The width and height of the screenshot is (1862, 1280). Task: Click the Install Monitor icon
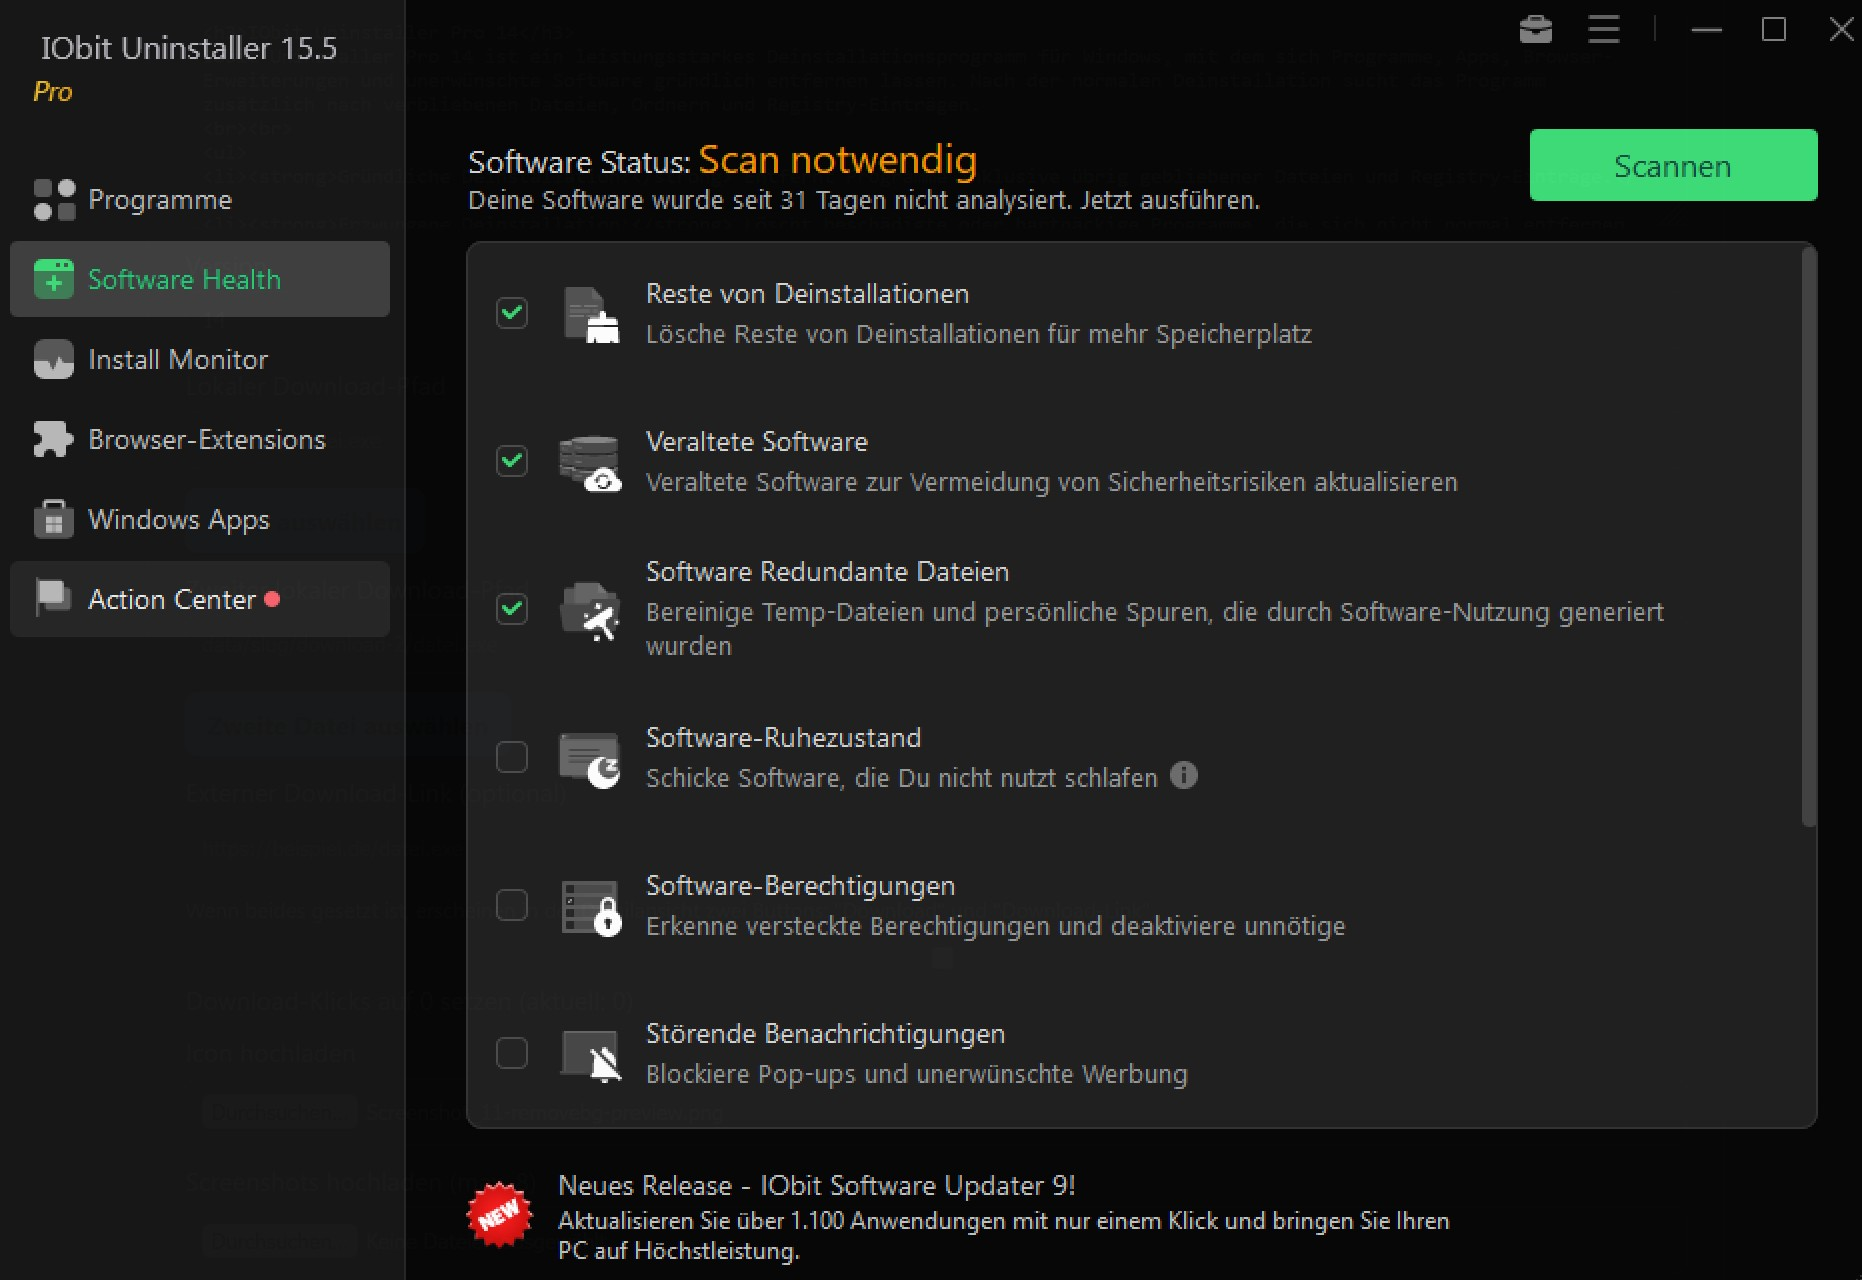coord(54,359)
